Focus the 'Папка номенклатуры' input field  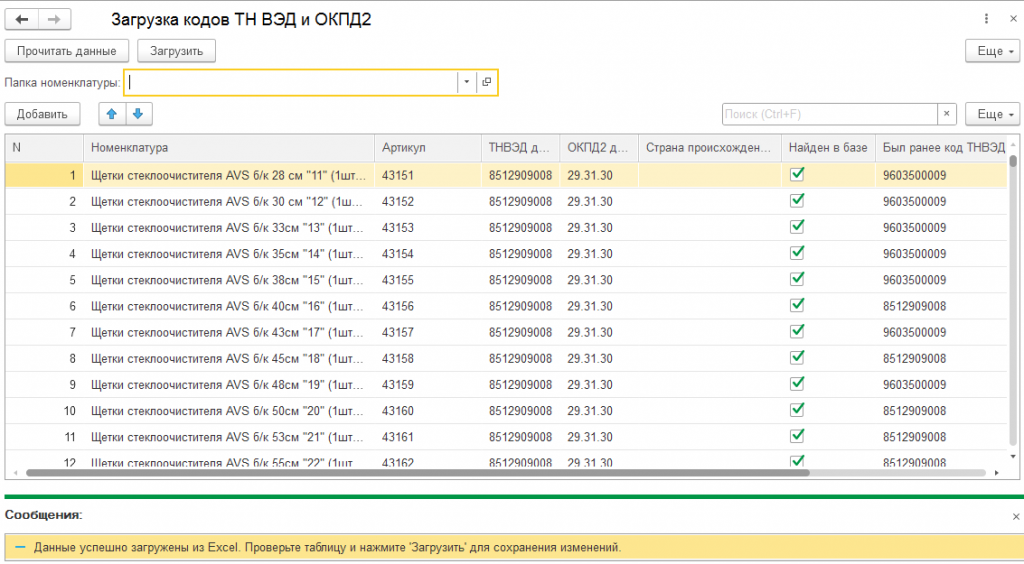click(291, 82)
